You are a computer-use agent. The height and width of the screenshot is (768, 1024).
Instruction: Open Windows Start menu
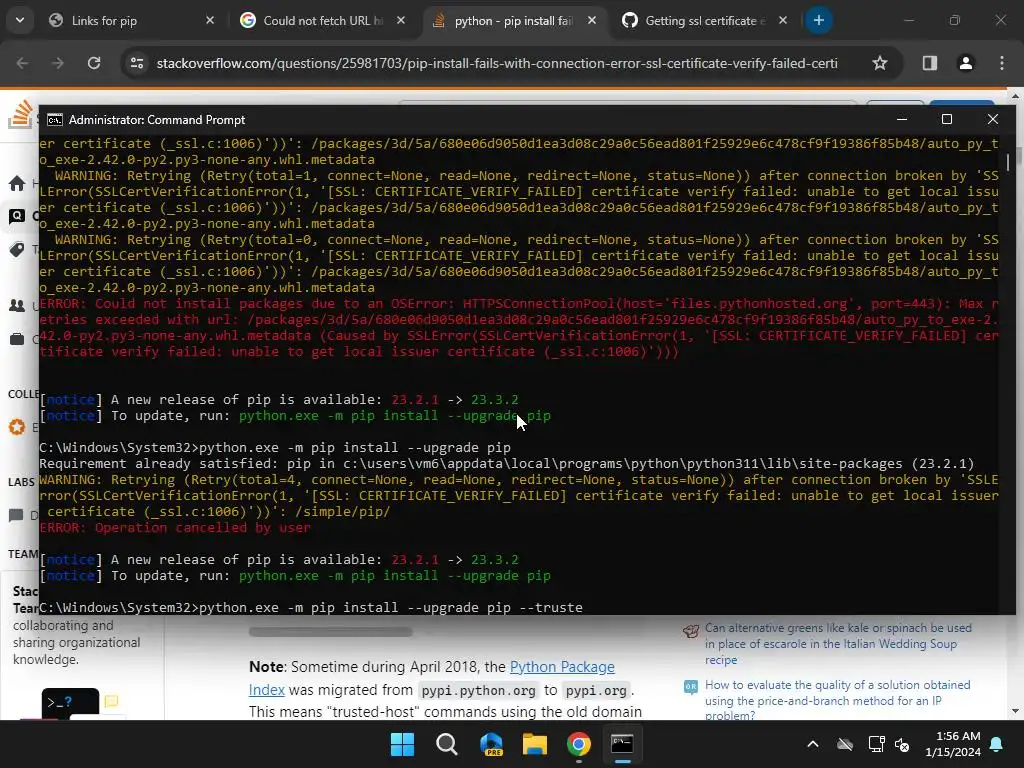402,744
